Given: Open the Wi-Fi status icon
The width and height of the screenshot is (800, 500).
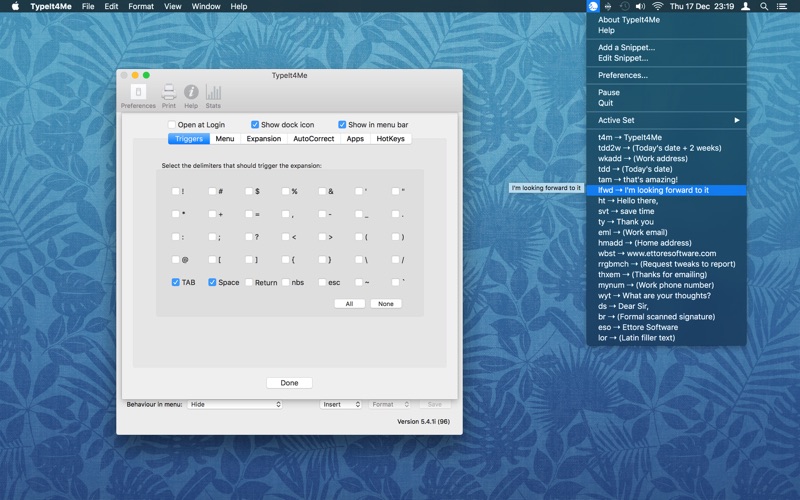Looking at the screenshot, I should click(658, 6).
